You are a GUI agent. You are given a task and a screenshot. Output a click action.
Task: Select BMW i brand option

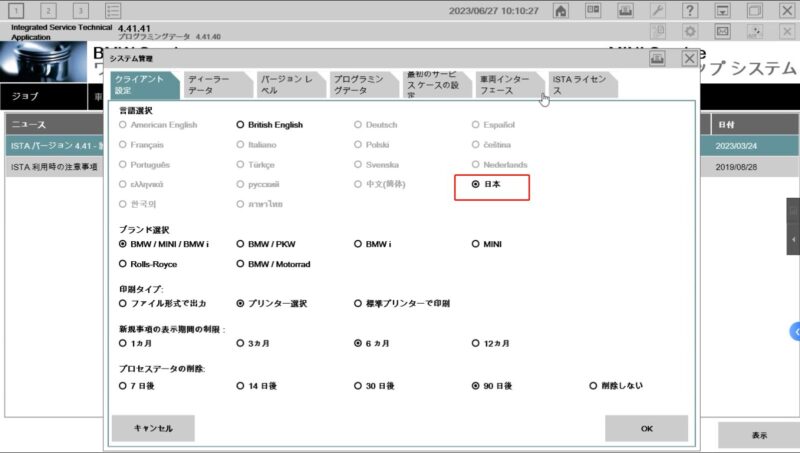(373, 244)
